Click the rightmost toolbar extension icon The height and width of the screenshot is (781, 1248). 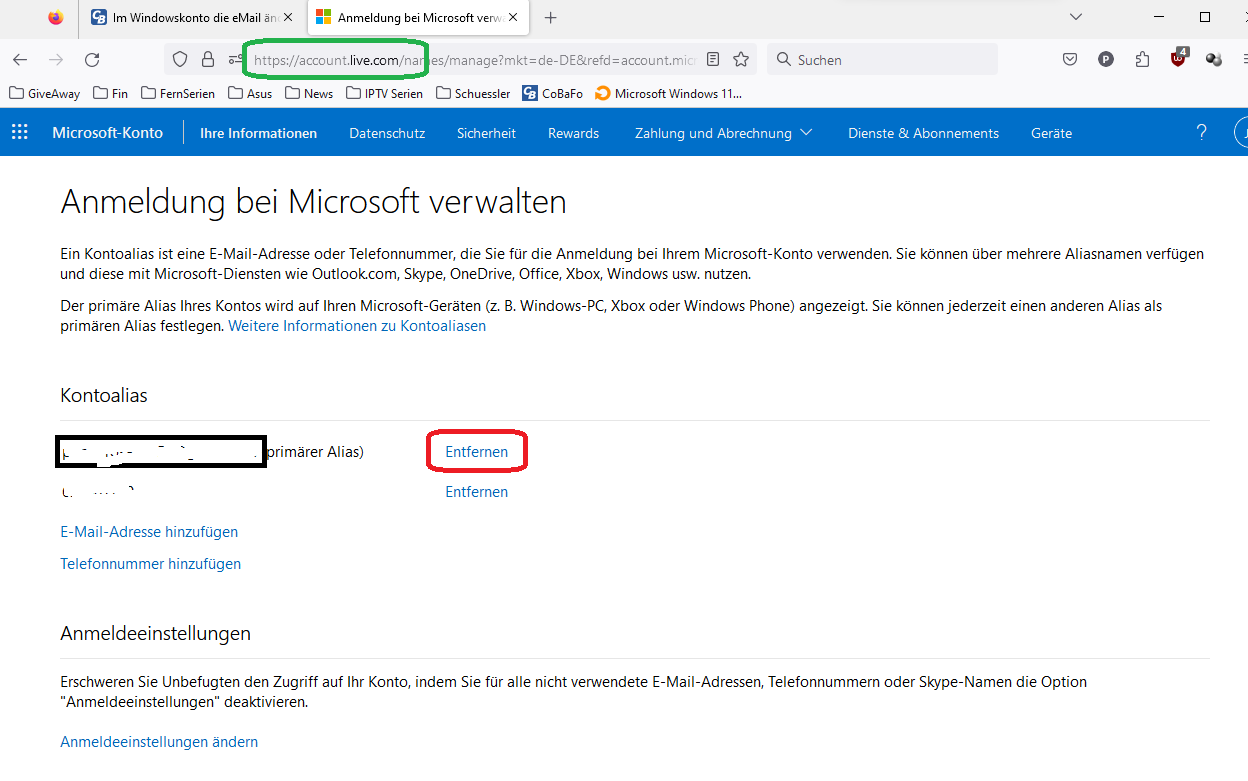[x=1214, y=60]
